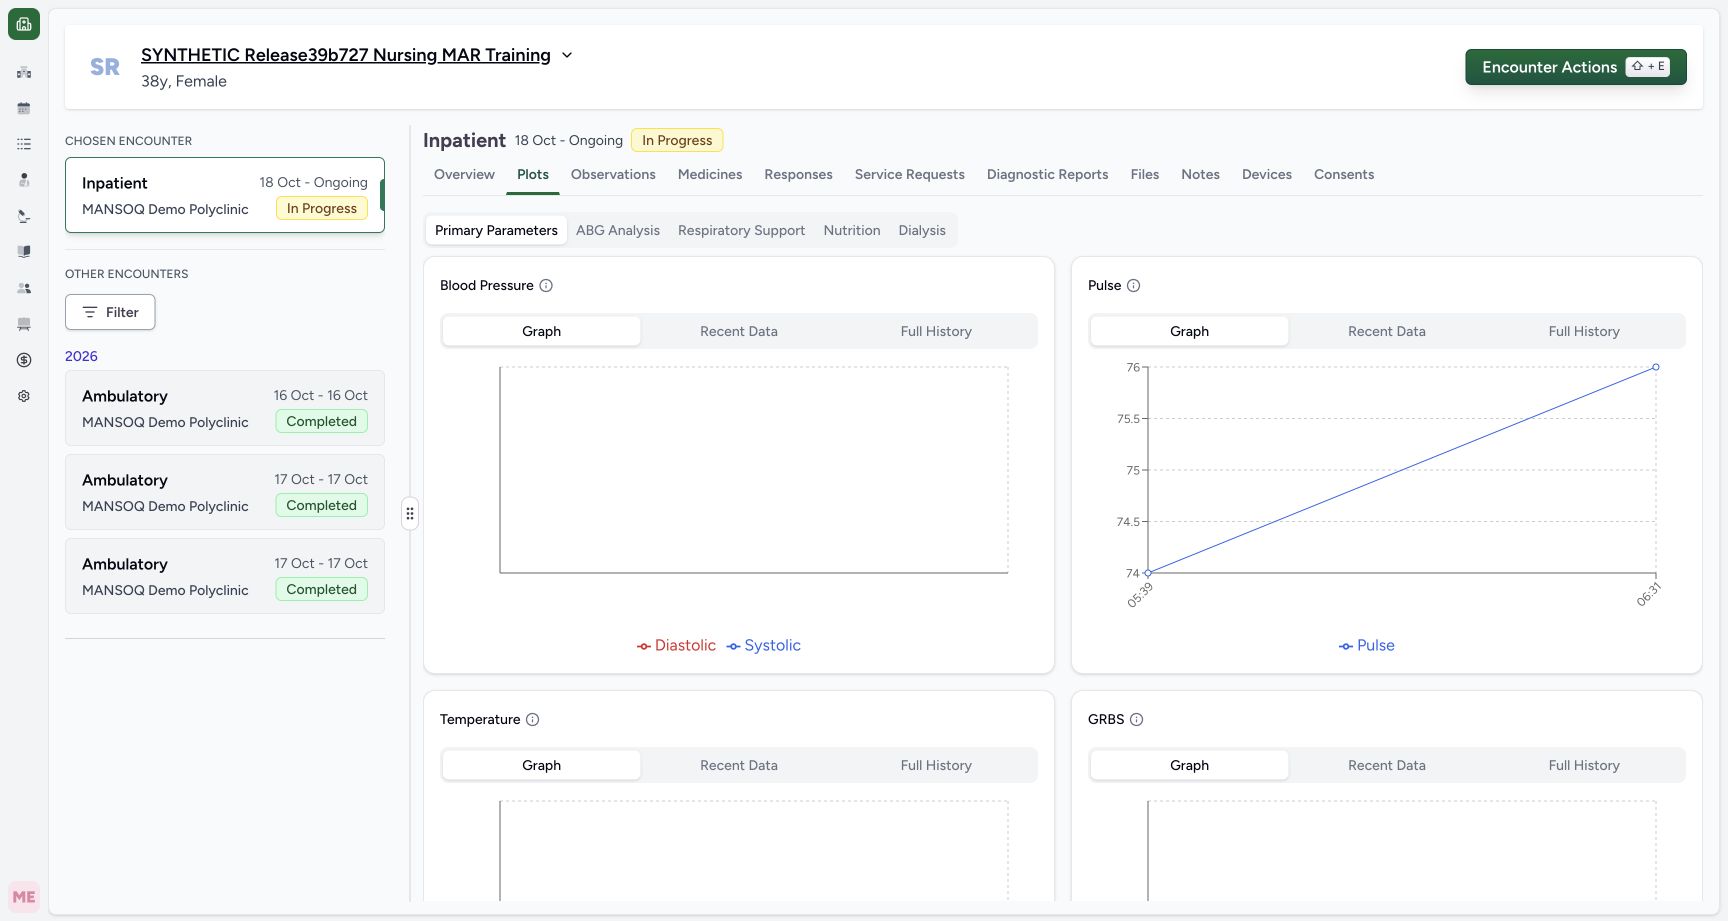Select the ABG Analysis sub-tab
Viewport: 1728px width, 921px height.
pyautogui.click(x=618, y=230)
